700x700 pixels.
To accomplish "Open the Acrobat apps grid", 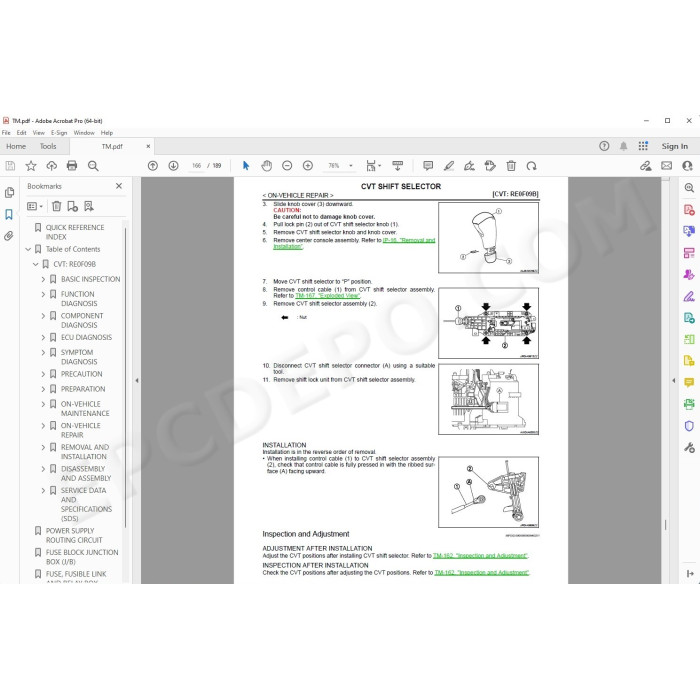I will (643, 146).
